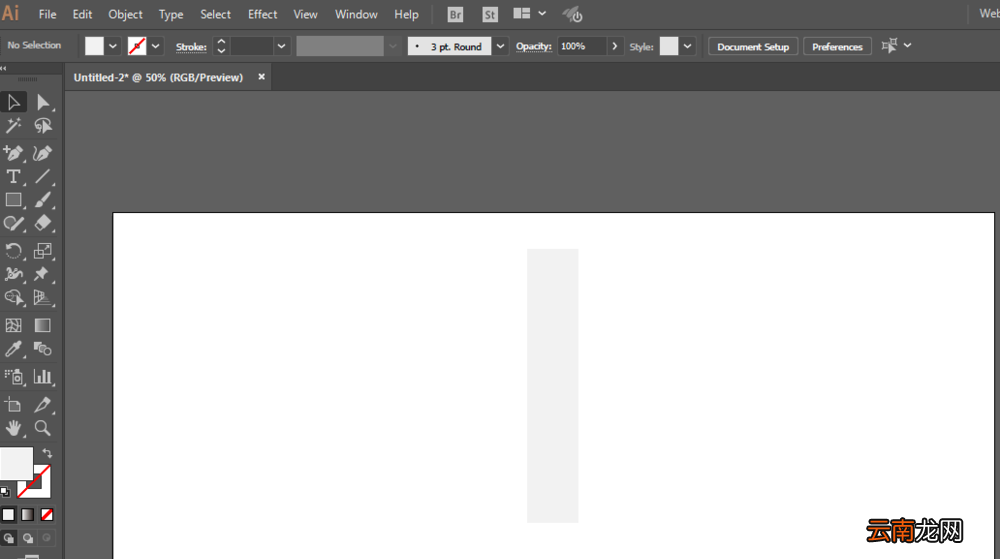Select the Blend tool
Screen dimensions: 1000x559
click(43, 349)
